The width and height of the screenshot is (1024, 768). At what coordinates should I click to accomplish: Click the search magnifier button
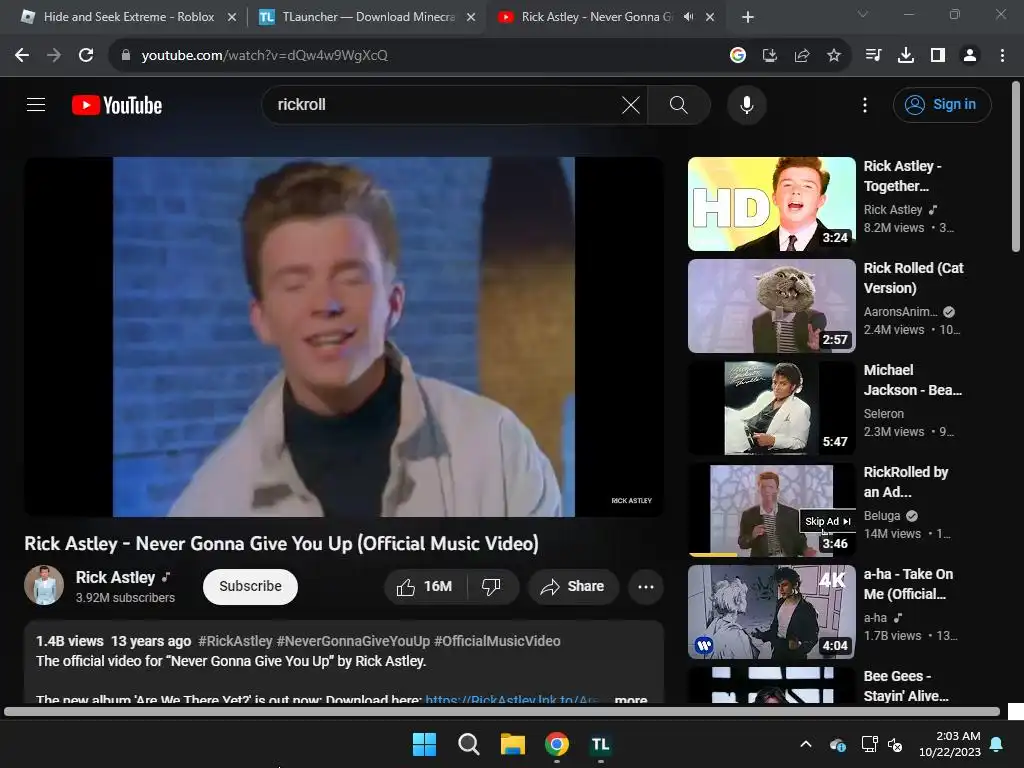679,104
